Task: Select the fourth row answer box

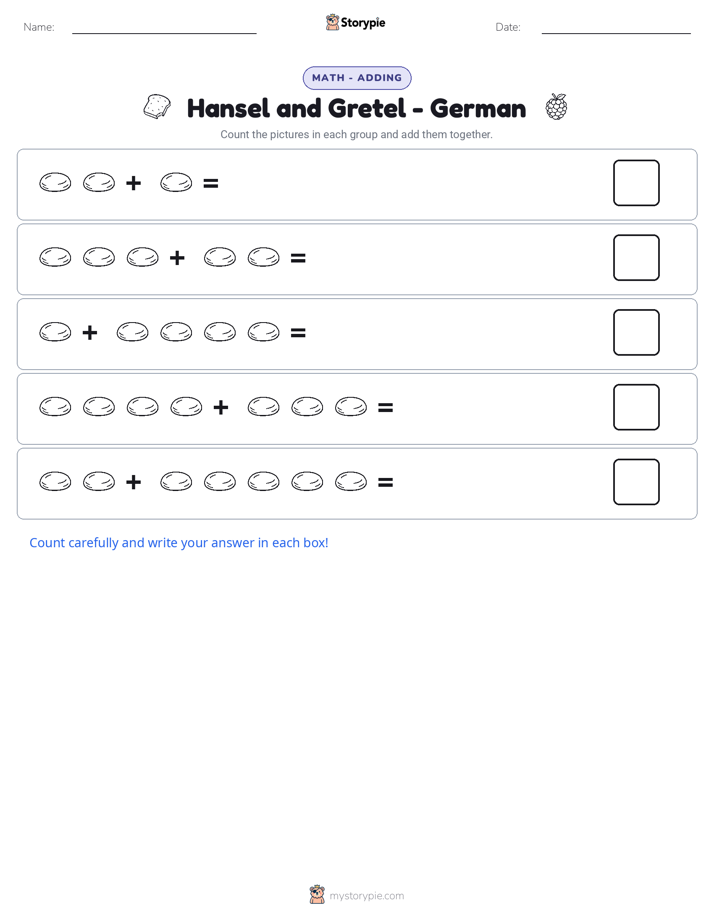Action: pyautogui.click(x=636, y=407)
